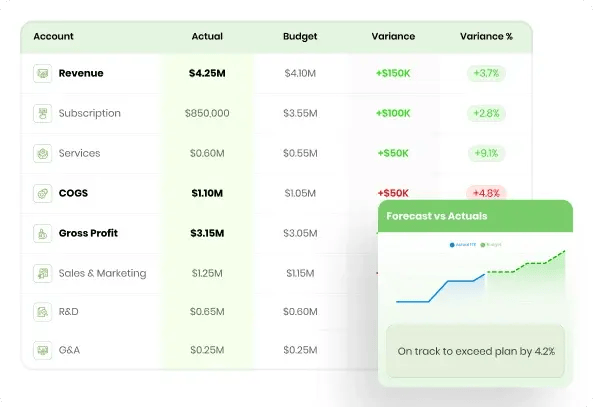Click the Variance % column header

(486, 36)
